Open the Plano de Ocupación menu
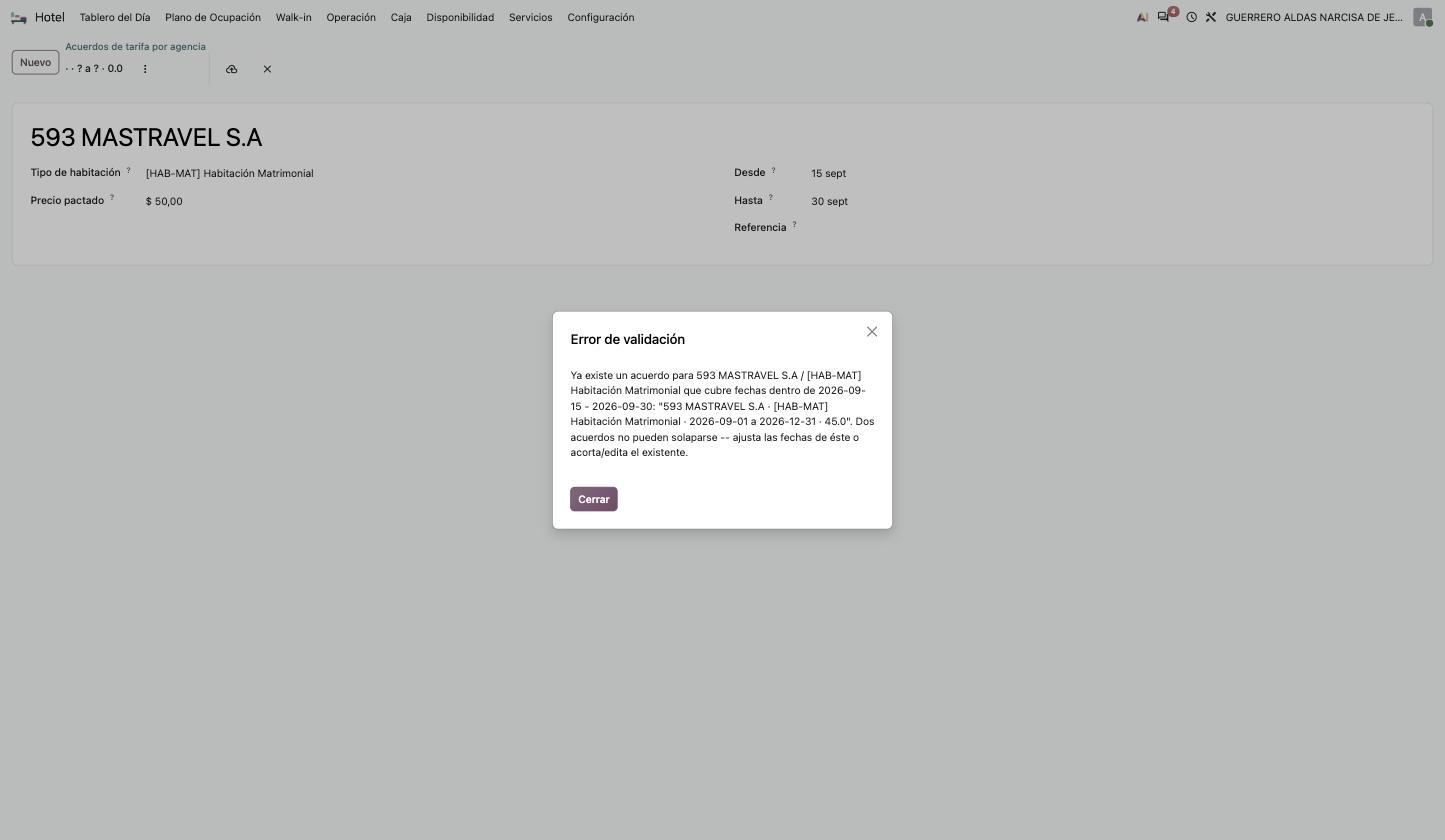 point(213,17)
